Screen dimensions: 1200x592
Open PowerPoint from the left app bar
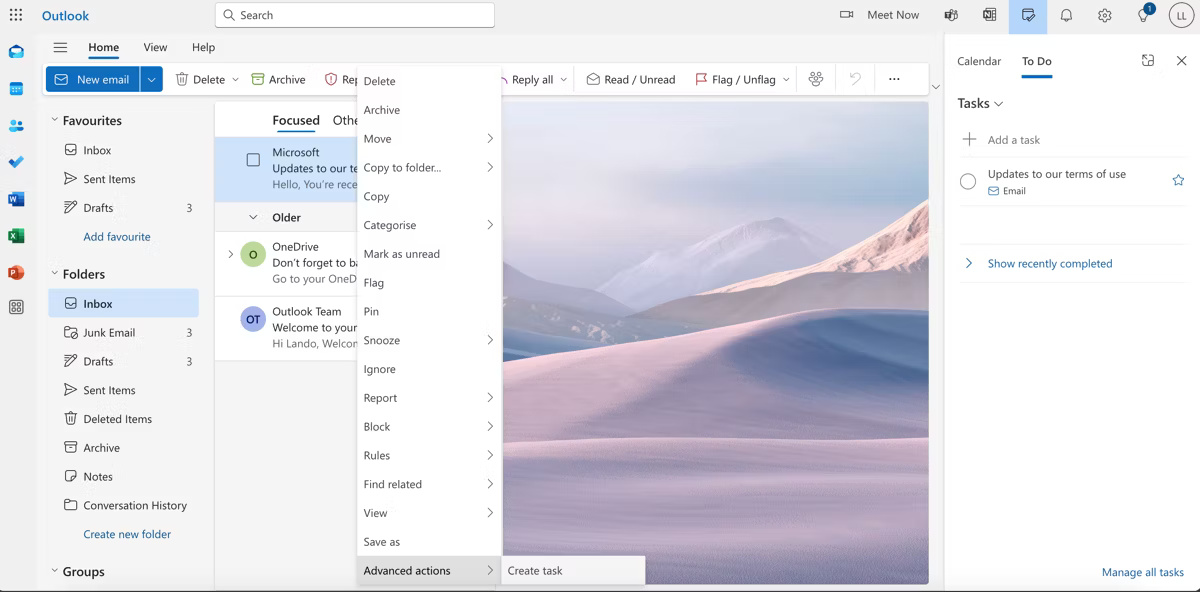(16, 271)
